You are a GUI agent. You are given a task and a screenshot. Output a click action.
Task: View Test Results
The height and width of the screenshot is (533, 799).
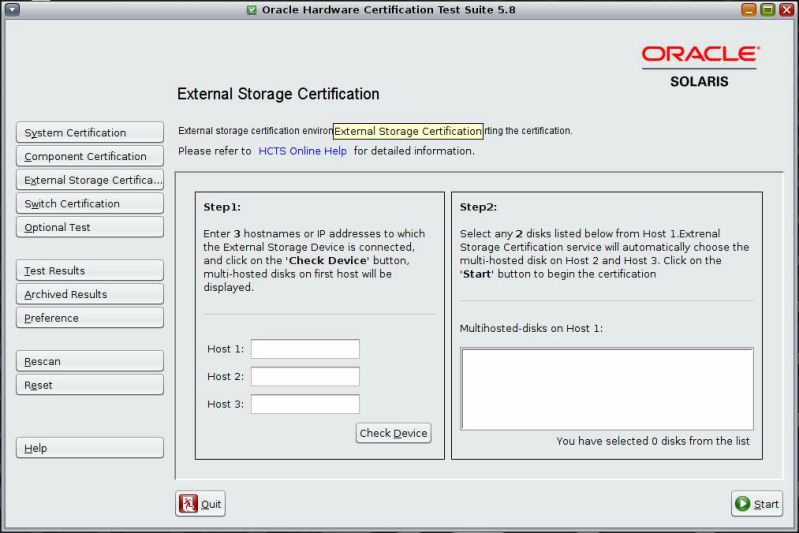pos(90,271)
